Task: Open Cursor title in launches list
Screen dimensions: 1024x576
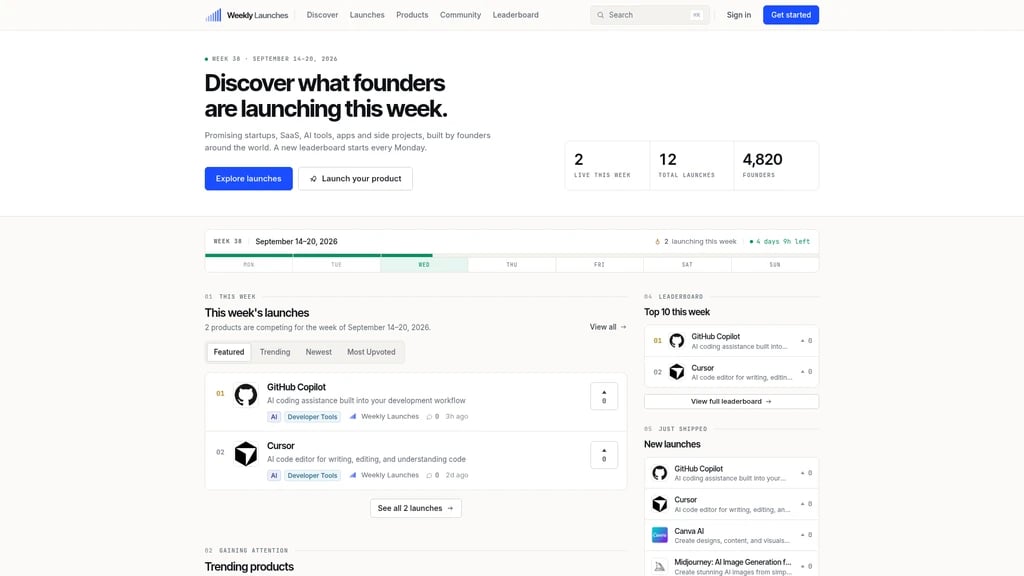Action: pyautogui.click(x=281, y=446)
